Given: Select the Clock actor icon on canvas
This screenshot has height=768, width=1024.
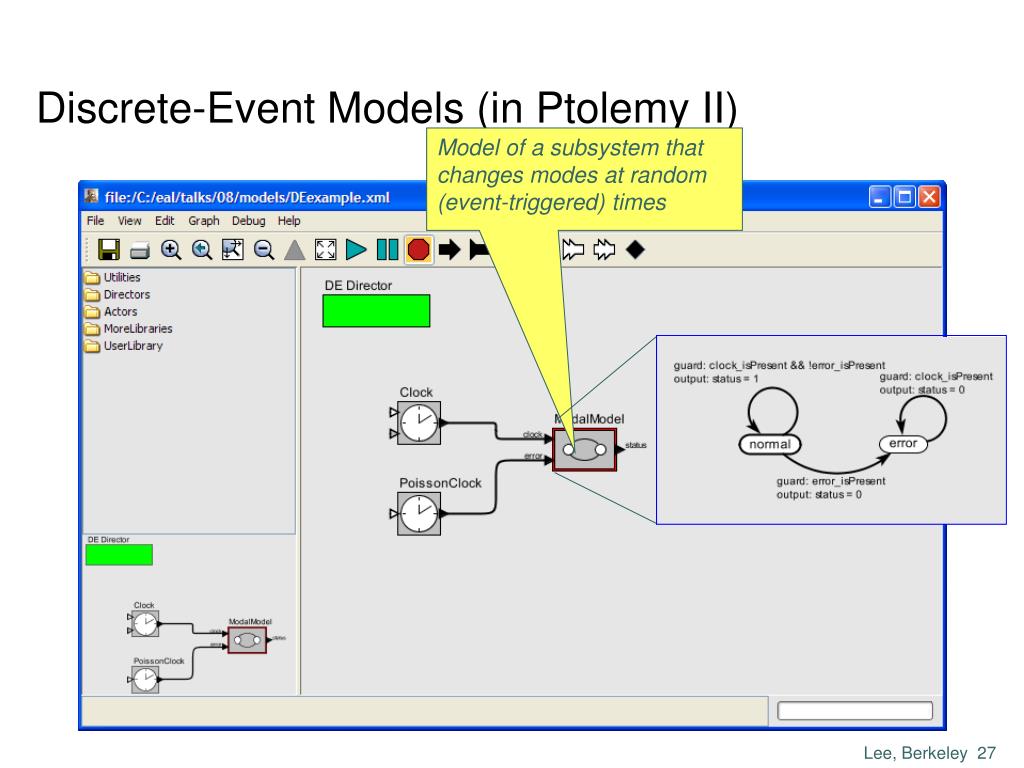Looking at the screenshot, I should [x=419, y=423].
